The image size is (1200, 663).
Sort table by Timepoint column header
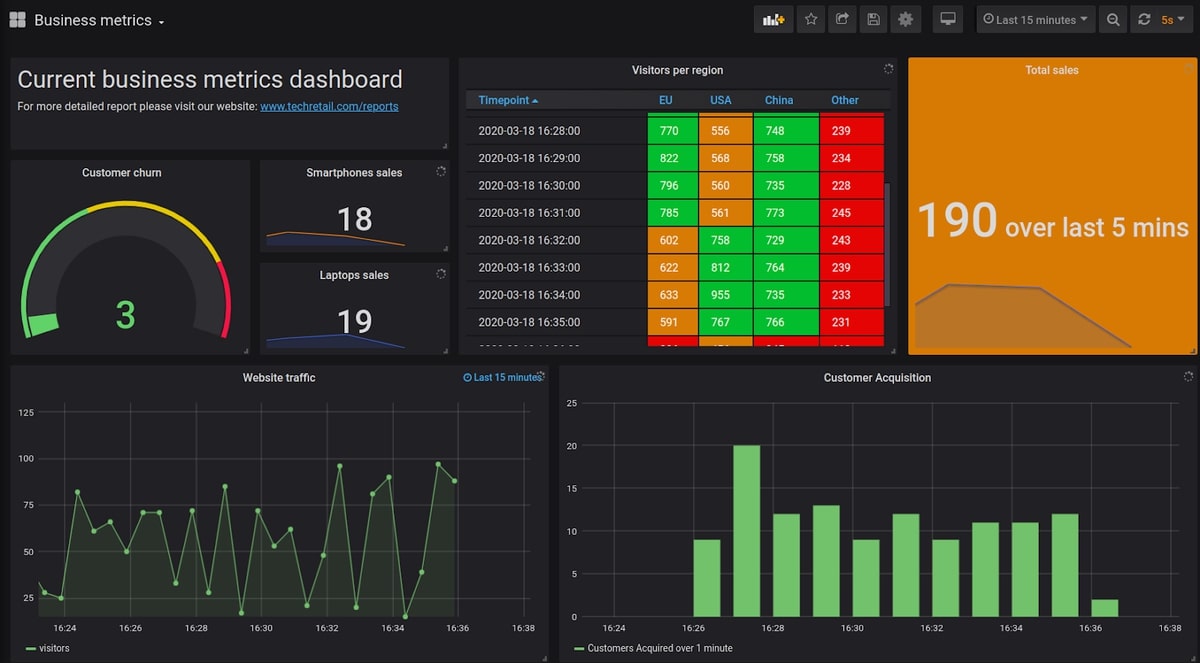[x=508, y=100]
